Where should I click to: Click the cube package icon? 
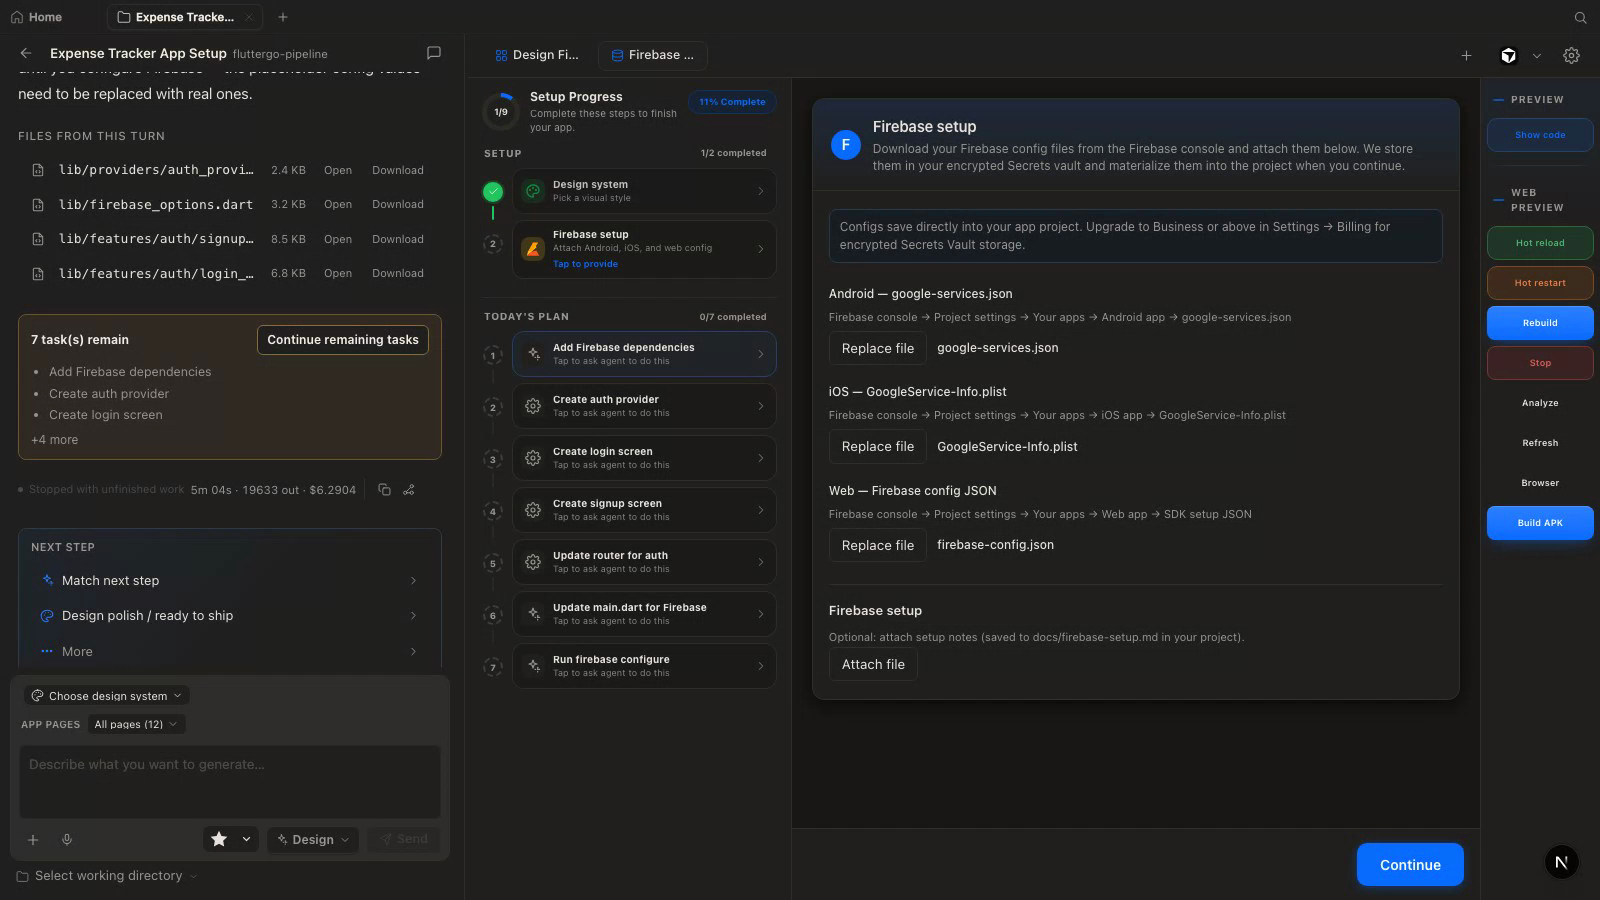click(x=1509, y=56)
